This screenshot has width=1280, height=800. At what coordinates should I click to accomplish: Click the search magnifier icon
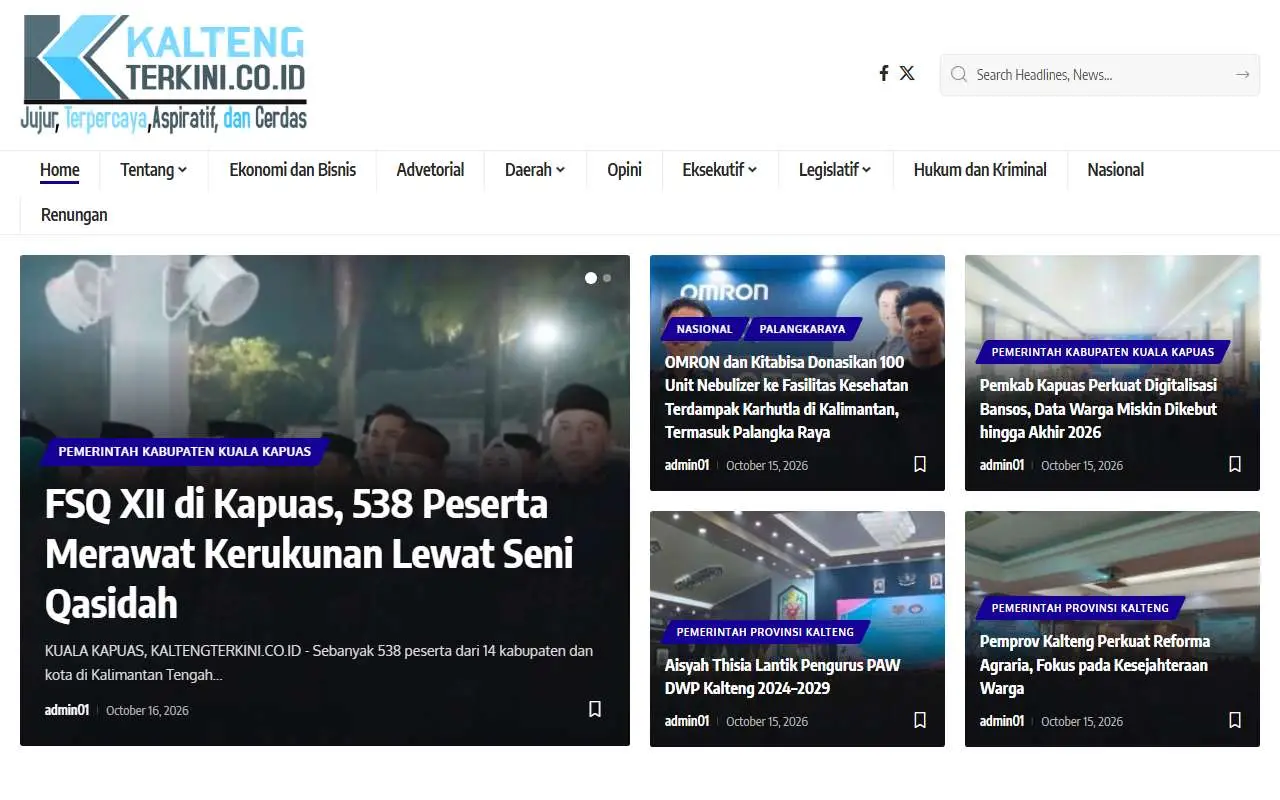(x=959, y=74)
